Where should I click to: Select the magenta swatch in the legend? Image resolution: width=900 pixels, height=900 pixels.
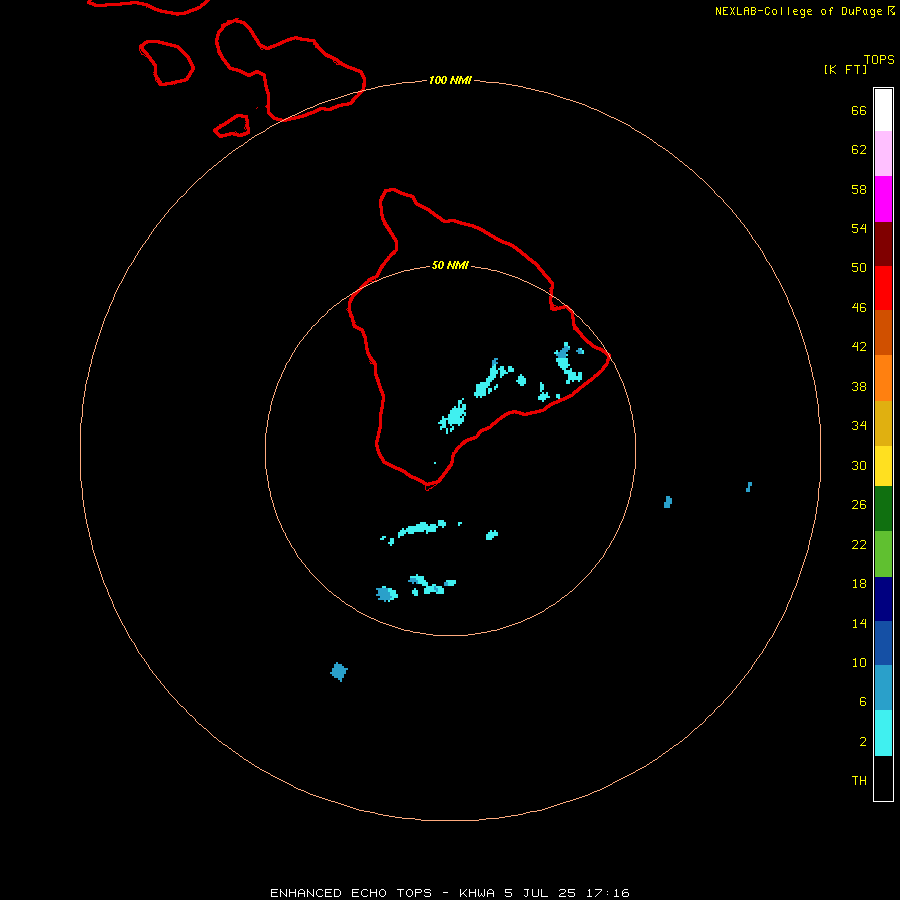[x=883, y=199]
